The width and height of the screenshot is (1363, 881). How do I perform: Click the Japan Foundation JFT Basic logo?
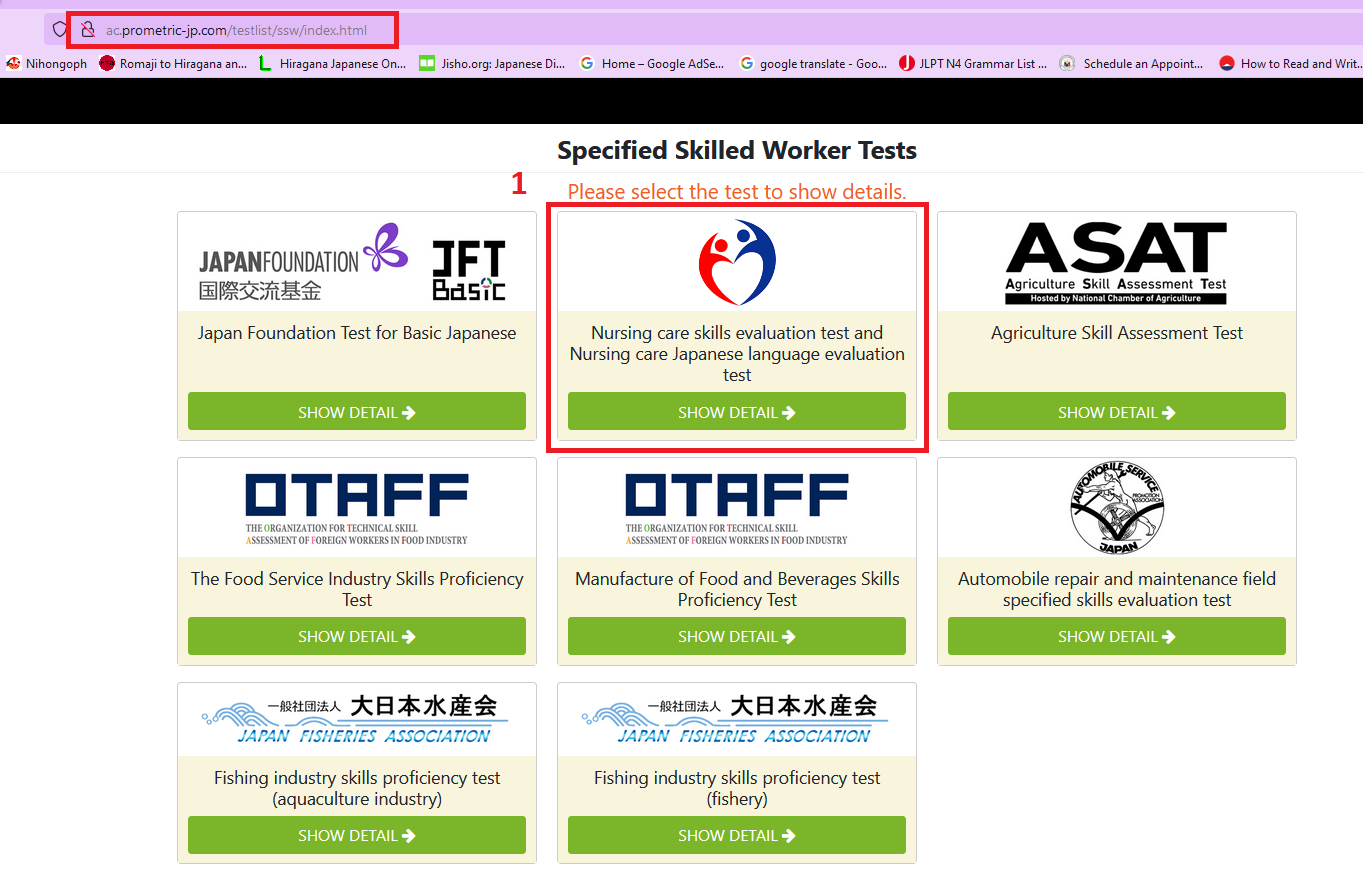353,263
